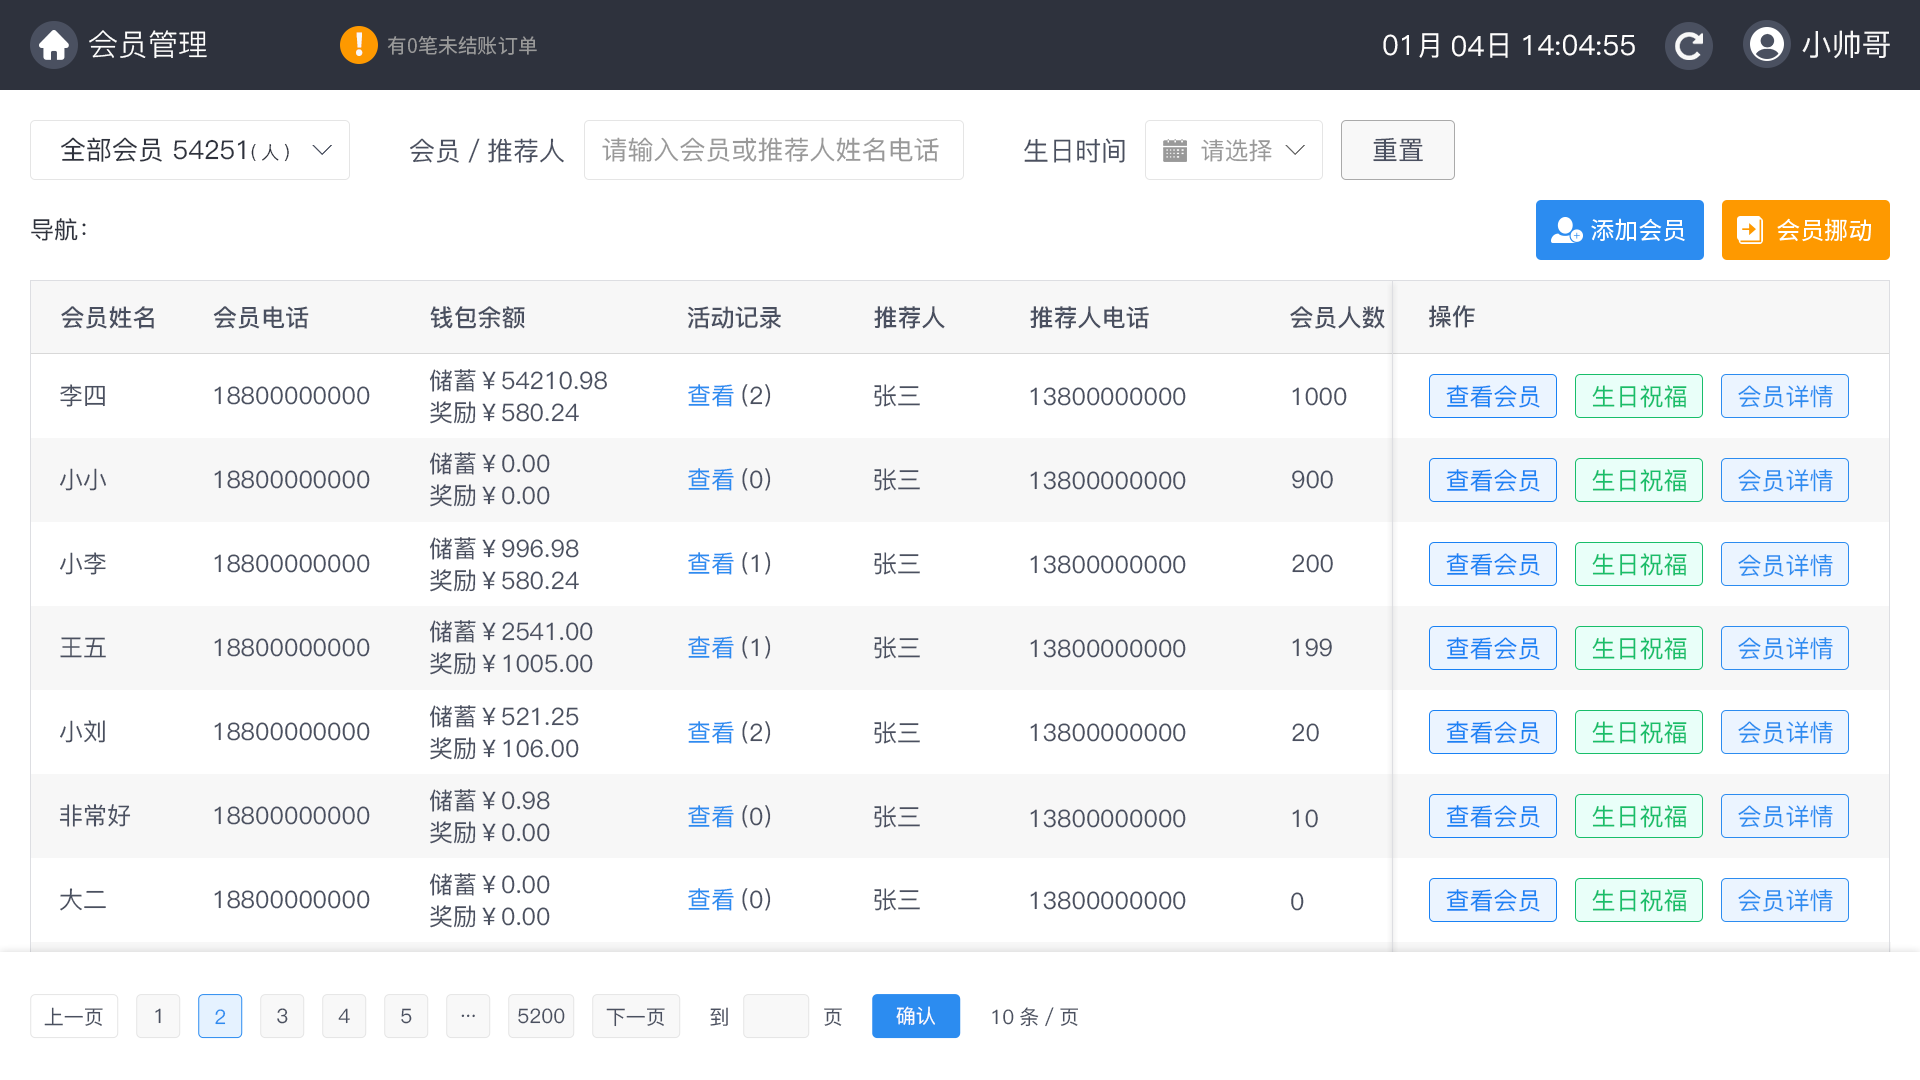Viewport: 1920px width, 1080px height.
Task: Click the page number jump input box
Action: click(776, 1017)
